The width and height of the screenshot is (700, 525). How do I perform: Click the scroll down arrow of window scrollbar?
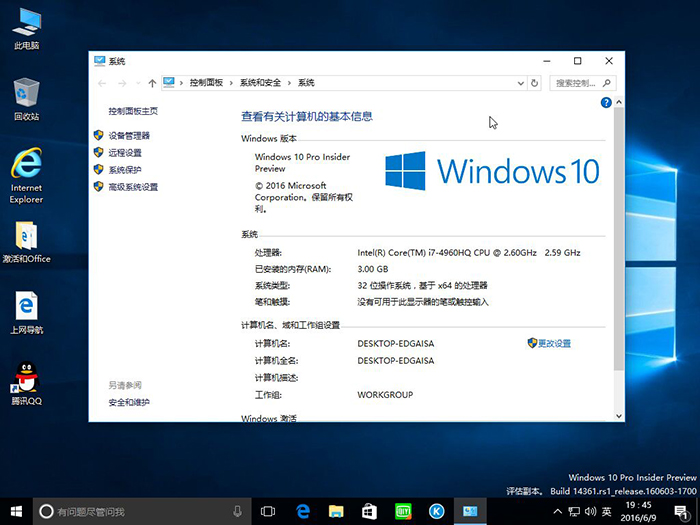click(619, 415)
